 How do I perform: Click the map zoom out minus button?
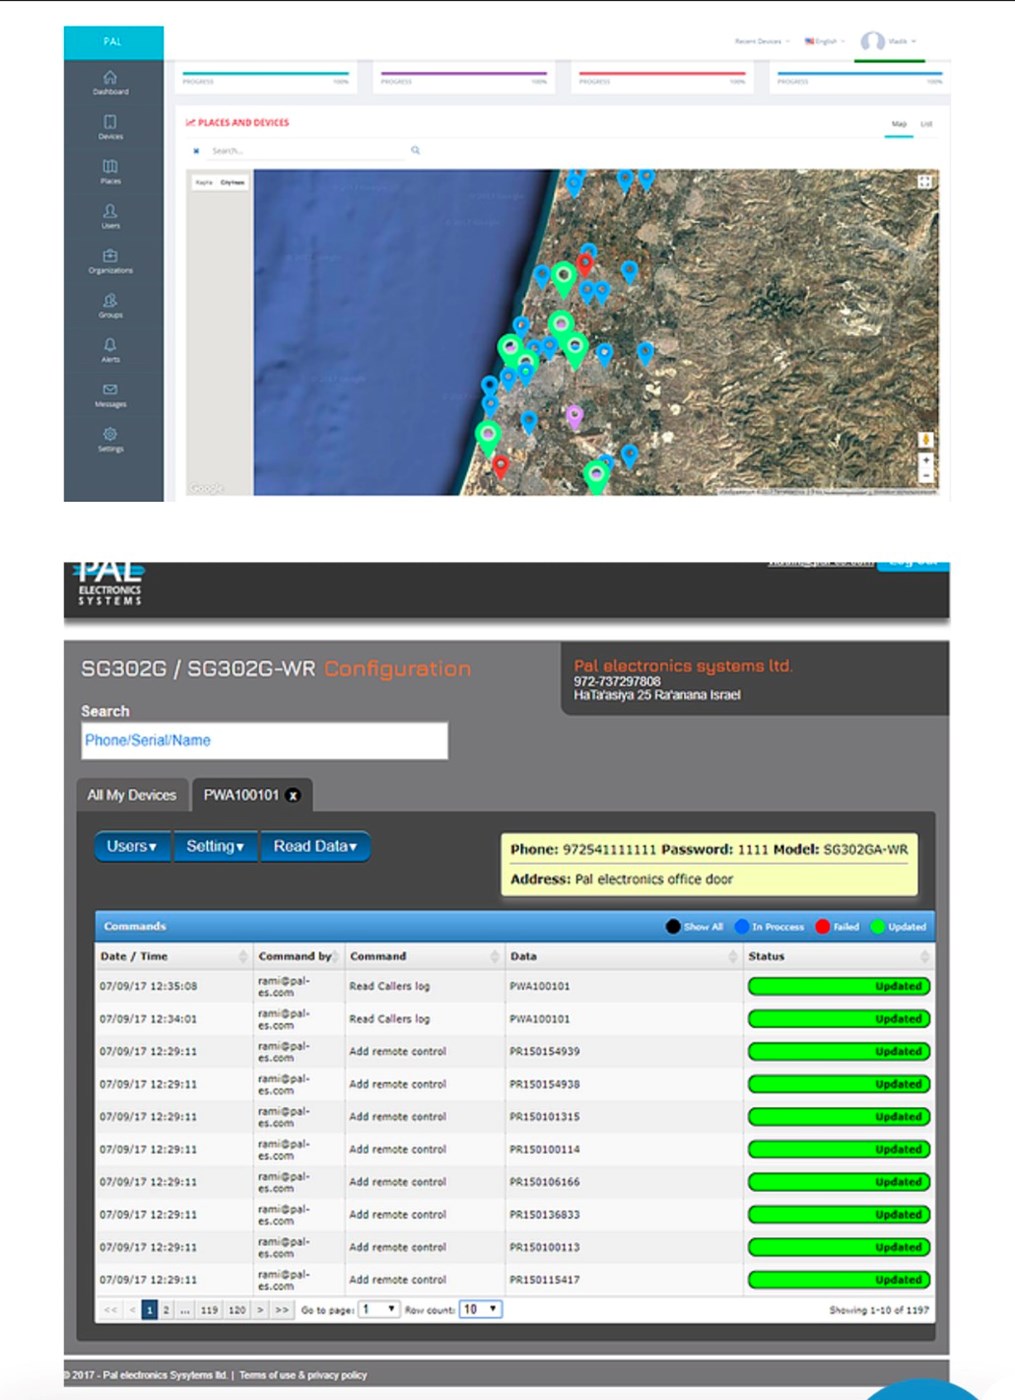[926, 476]
